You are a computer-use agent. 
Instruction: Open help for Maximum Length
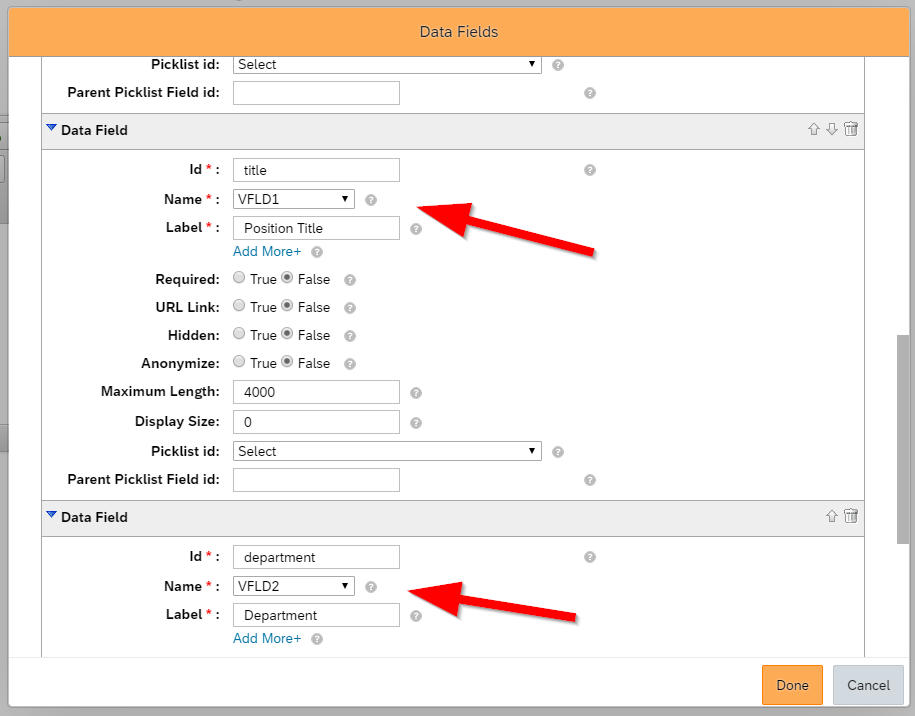coord(415,393)
